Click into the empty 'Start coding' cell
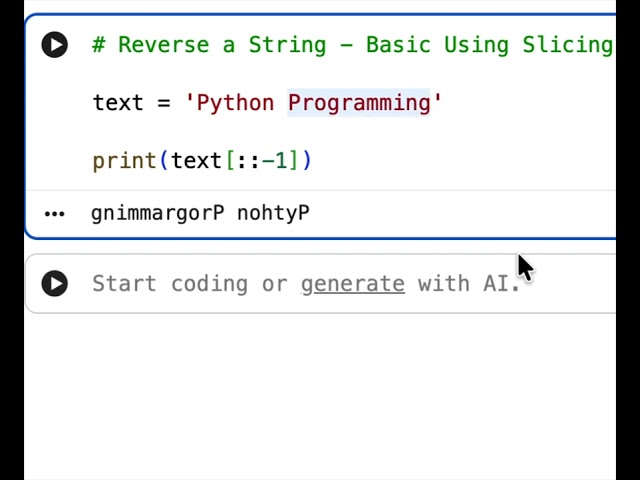 pyautogui.click(x=320, y=284)
